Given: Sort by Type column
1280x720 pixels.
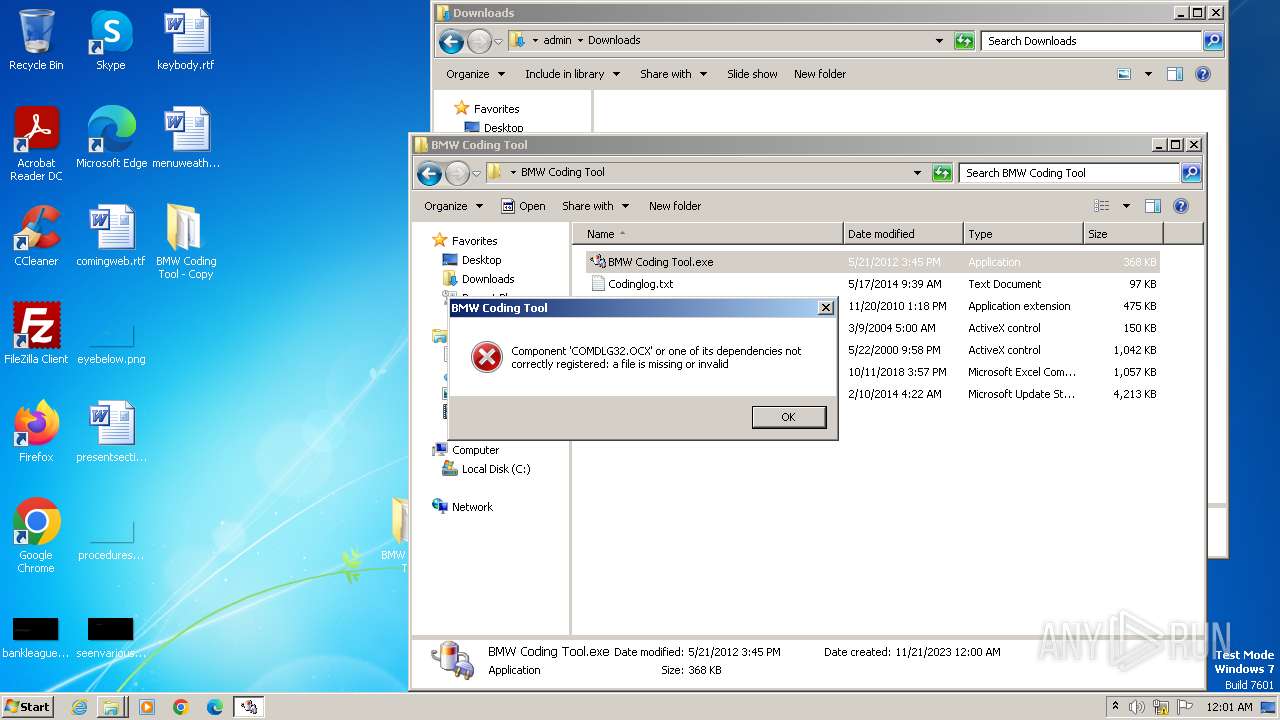Looking at the screenshot, I should [x=1024, y=234].
